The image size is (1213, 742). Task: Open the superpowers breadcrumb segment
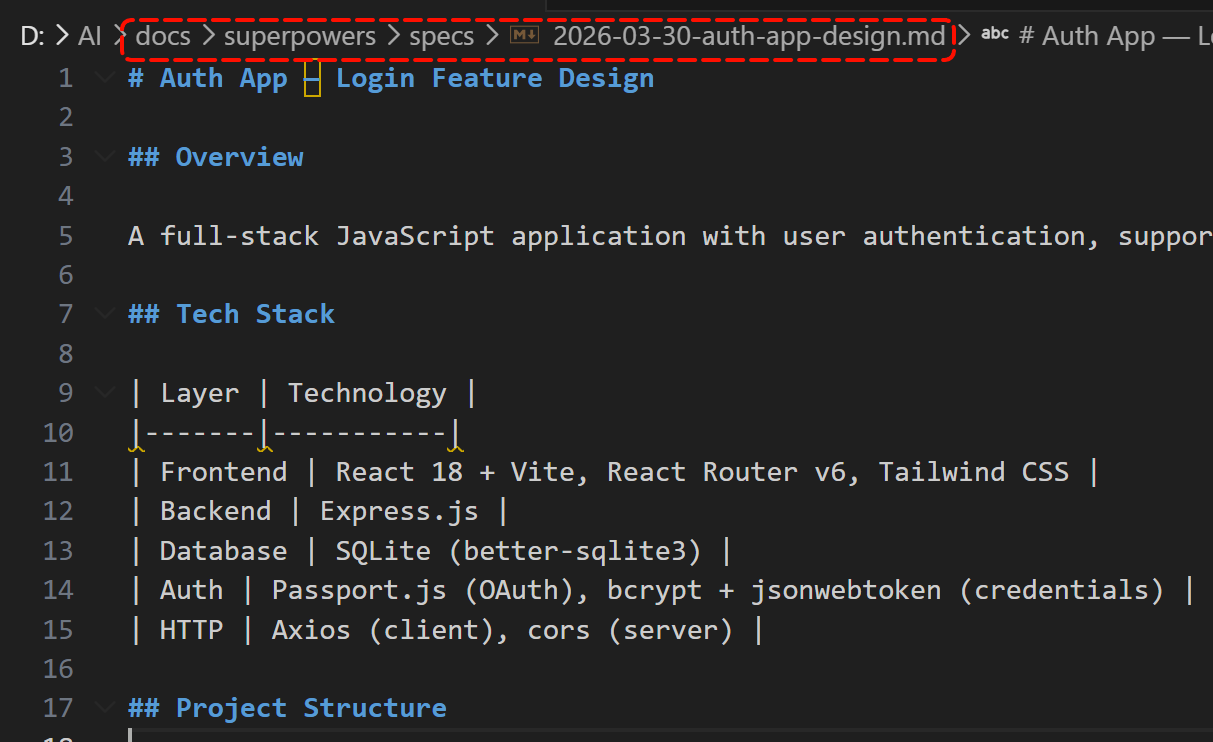300,37
